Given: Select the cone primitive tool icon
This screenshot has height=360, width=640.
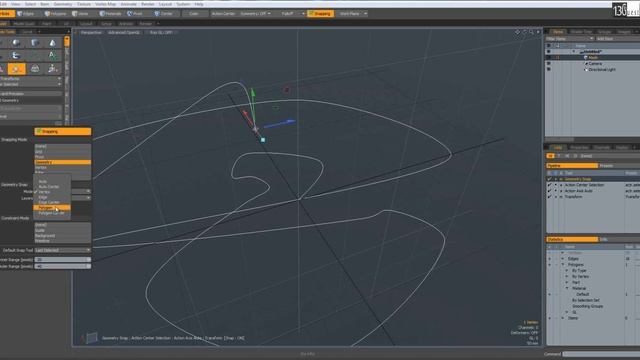Looking at the screenshot, I should [x=53, y=42].
